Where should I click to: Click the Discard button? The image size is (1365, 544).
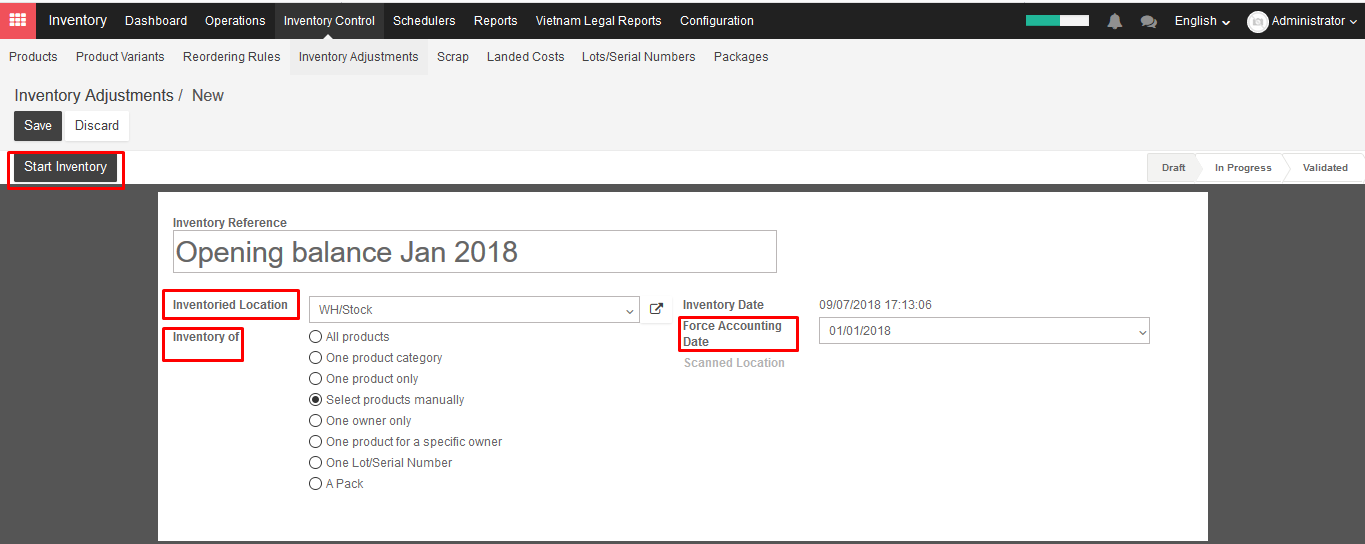tap(97, 126)
